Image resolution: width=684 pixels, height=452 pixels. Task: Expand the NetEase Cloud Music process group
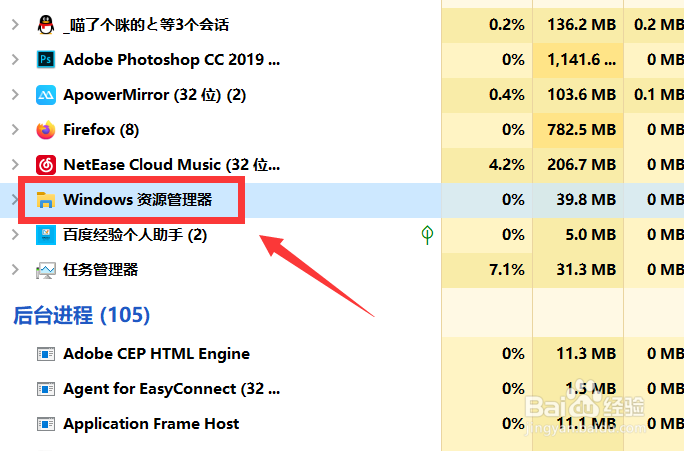[14, 165]
